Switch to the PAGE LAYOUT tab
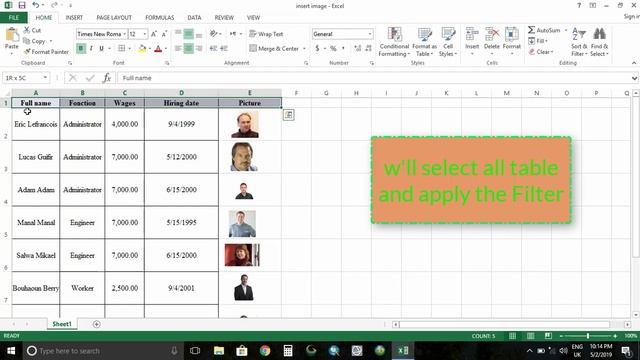 (x=114, y=18)
